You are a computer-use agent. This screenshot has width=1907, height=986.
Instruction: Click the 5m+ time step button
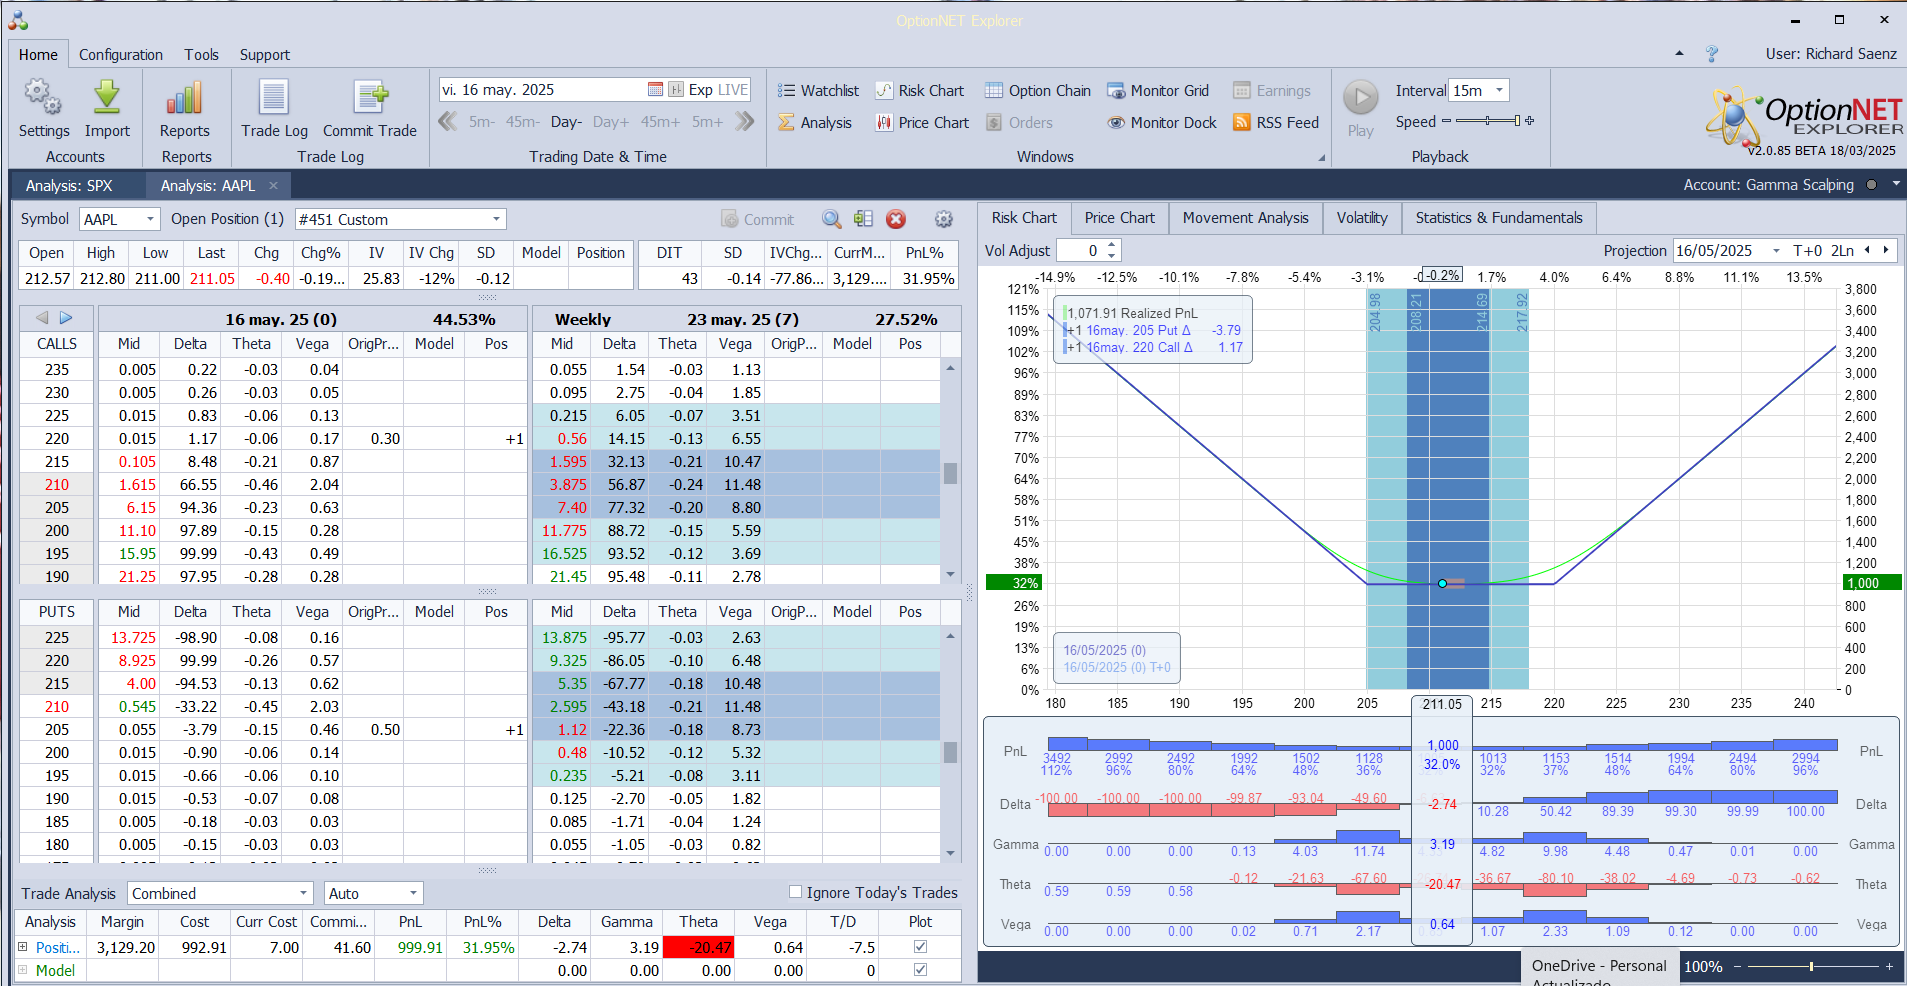[x=706, y=122]
